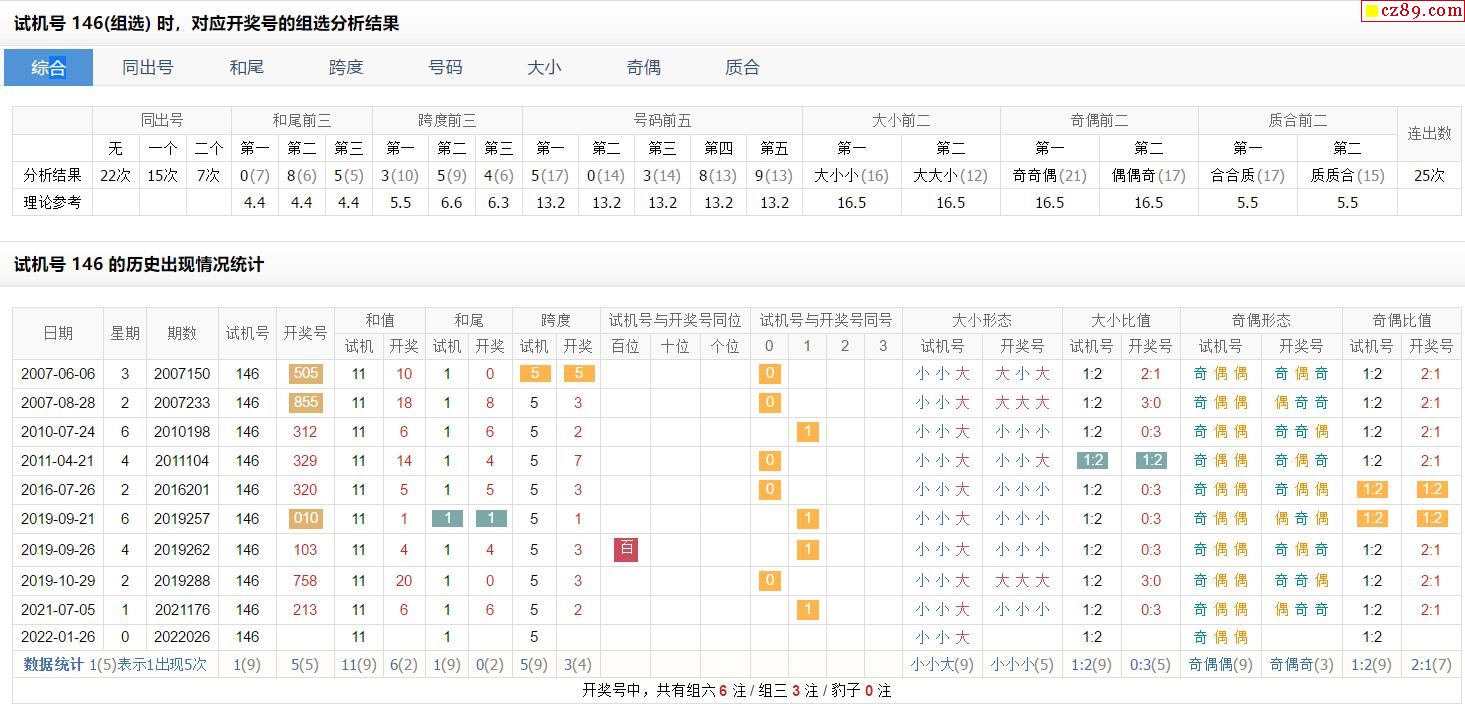Open the 质合 tab

coord(742,68)
